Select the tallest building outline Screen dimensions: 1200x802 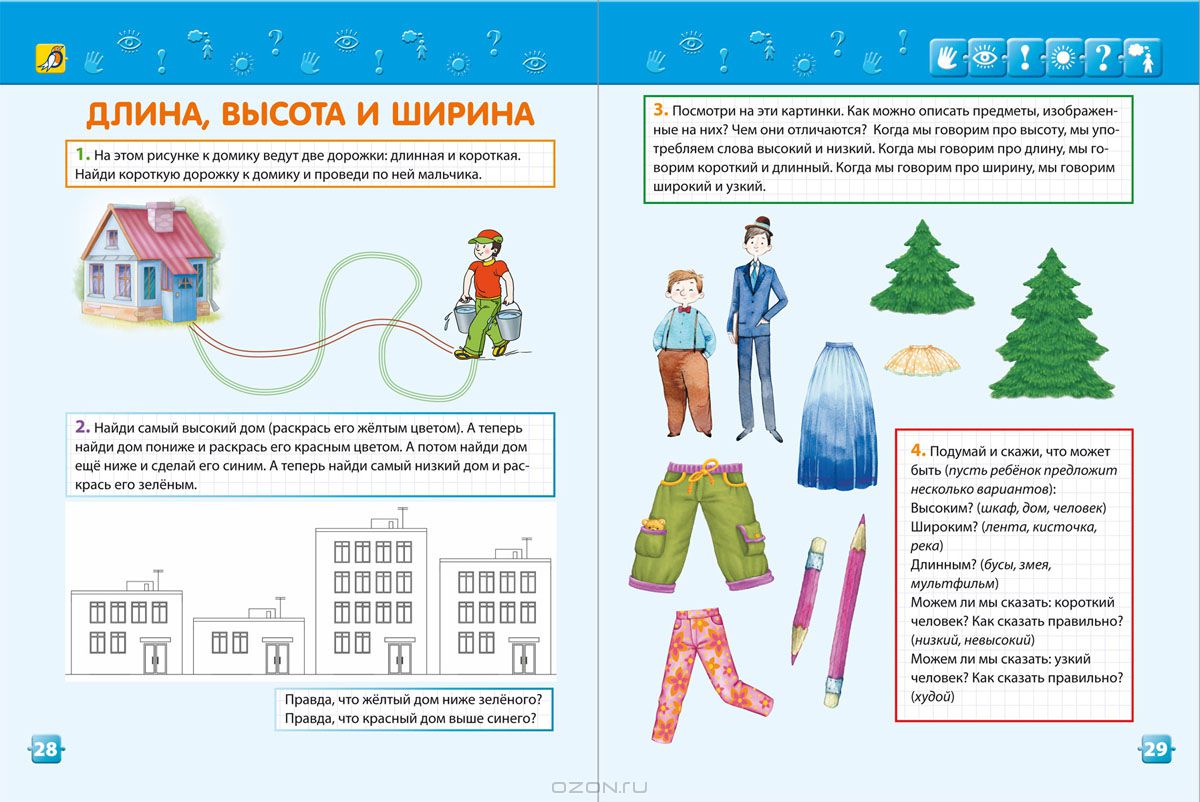(x=372, y=598)
